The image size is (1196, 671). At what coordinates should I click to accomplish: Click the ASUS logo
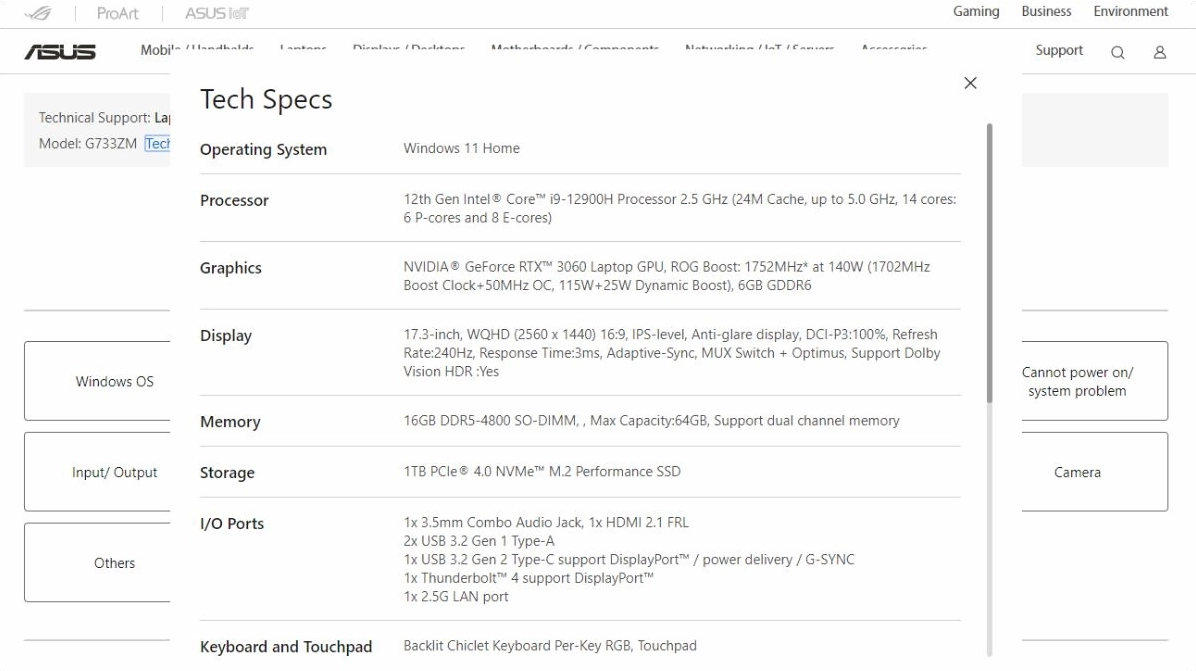[x=60, y=52]
